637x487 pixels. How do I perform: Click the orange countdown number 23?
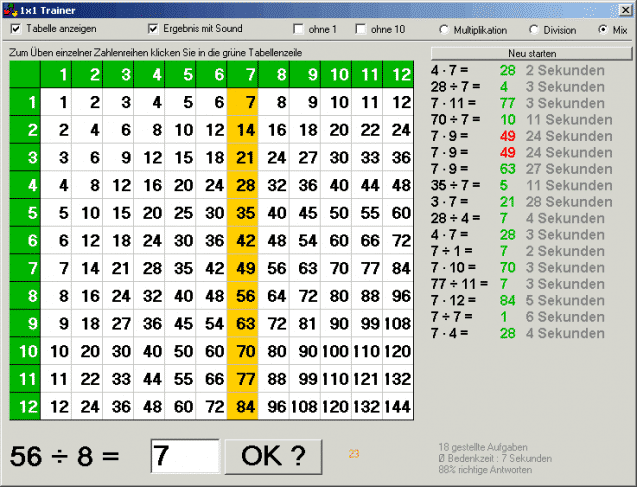point(354,453)
